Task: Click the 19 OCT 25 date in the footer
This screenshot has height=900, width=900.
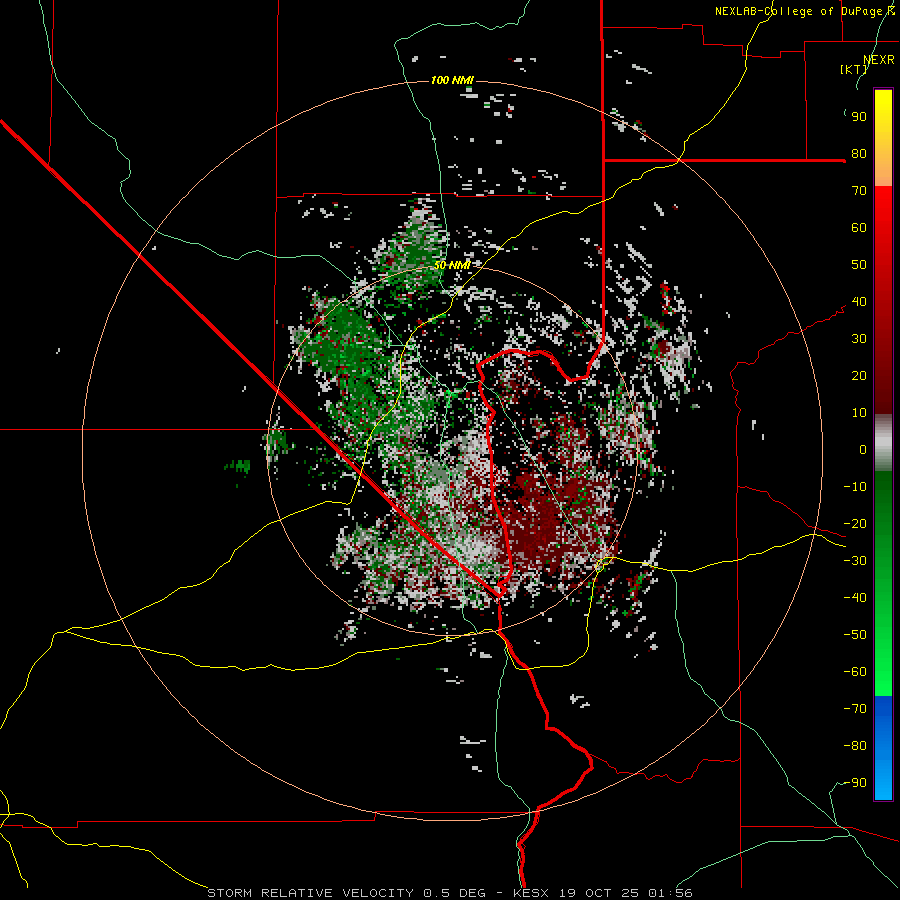Action: [x=599, y=893]
